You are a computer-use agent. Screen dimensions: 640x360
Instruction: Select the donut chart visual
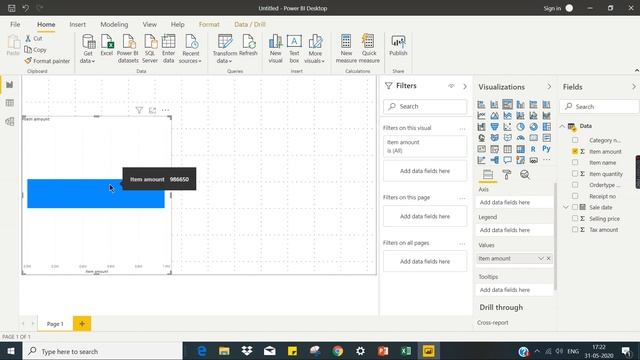533,127
